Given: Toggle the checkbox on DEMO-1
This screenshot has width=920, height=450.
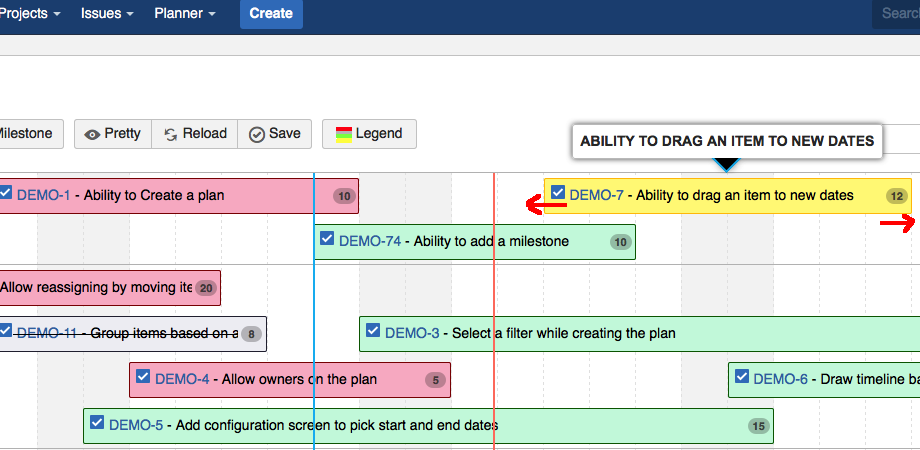Looking at the screenshot, I should 5,192.
